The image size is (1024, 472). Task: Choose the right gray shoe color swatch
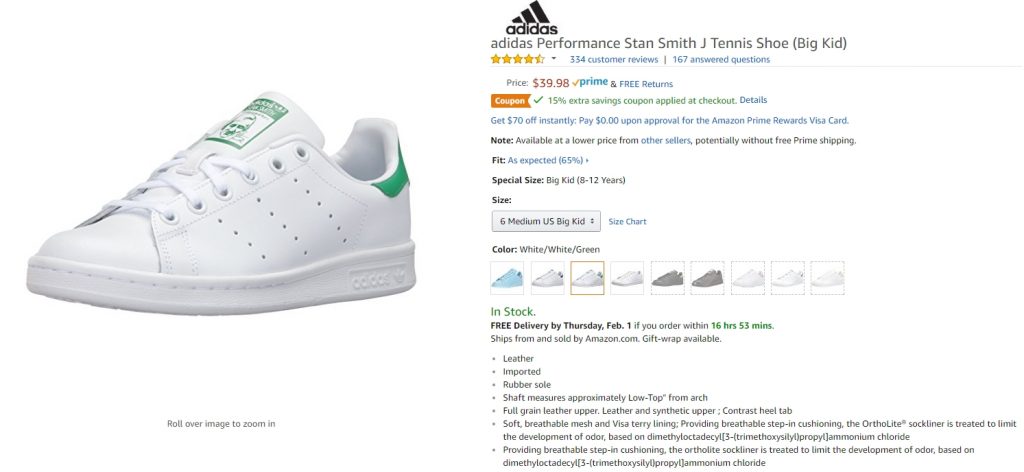tap(707, 277)
